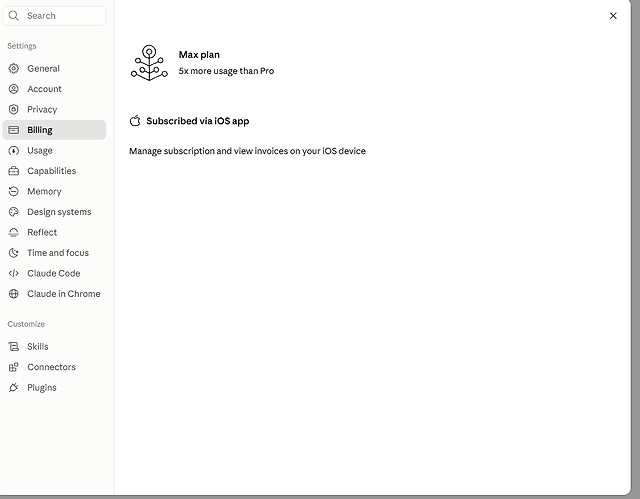
Task: Select the Billing menu item
Action: point(54,130)
